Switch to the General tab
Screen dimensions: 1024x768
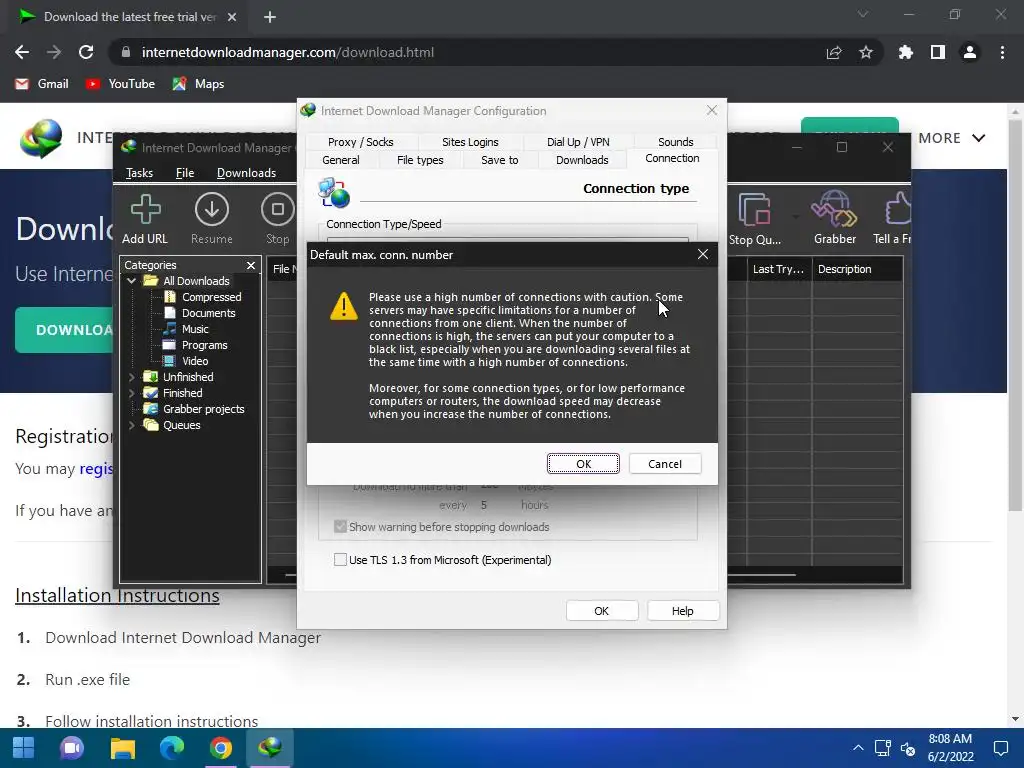[341, 160]
